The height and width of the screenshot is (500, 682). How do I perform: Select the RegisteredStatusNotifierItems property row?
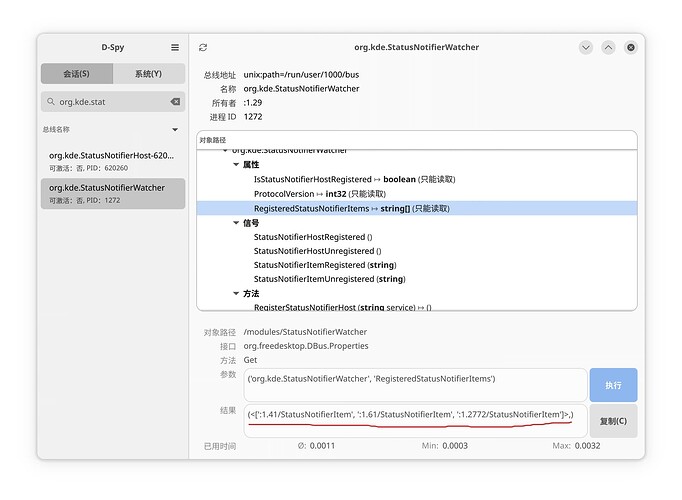point(417,209)
